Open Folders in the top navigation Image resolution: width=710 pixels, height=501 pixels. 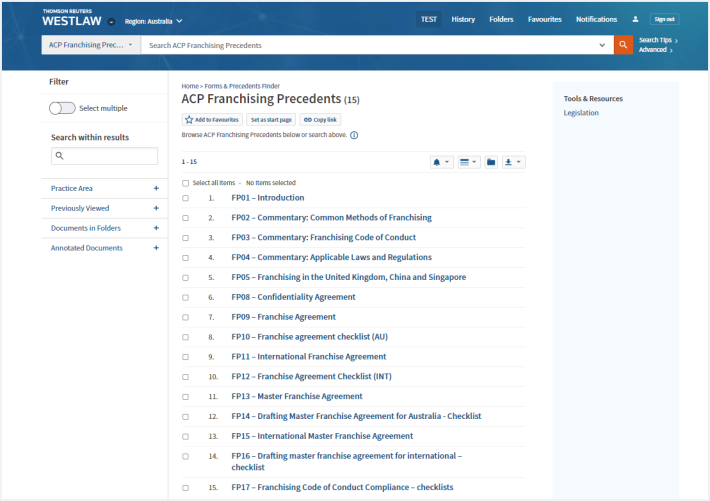coord(501,19)
